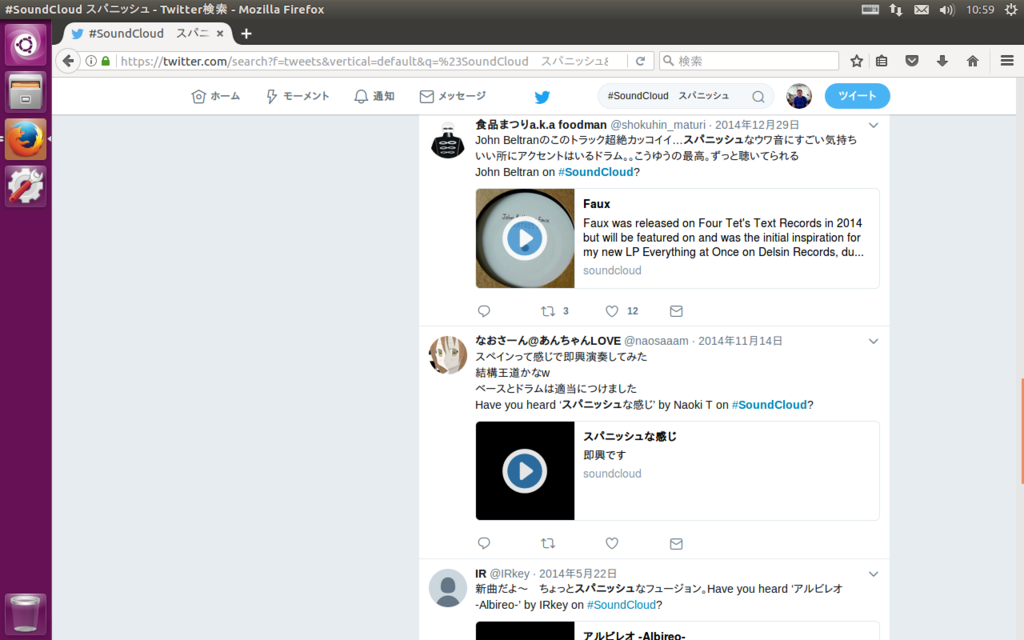Screen dimensions: 1024x640
Task: Select the #SoundCloud browser tab
Action: click(147, 33)
